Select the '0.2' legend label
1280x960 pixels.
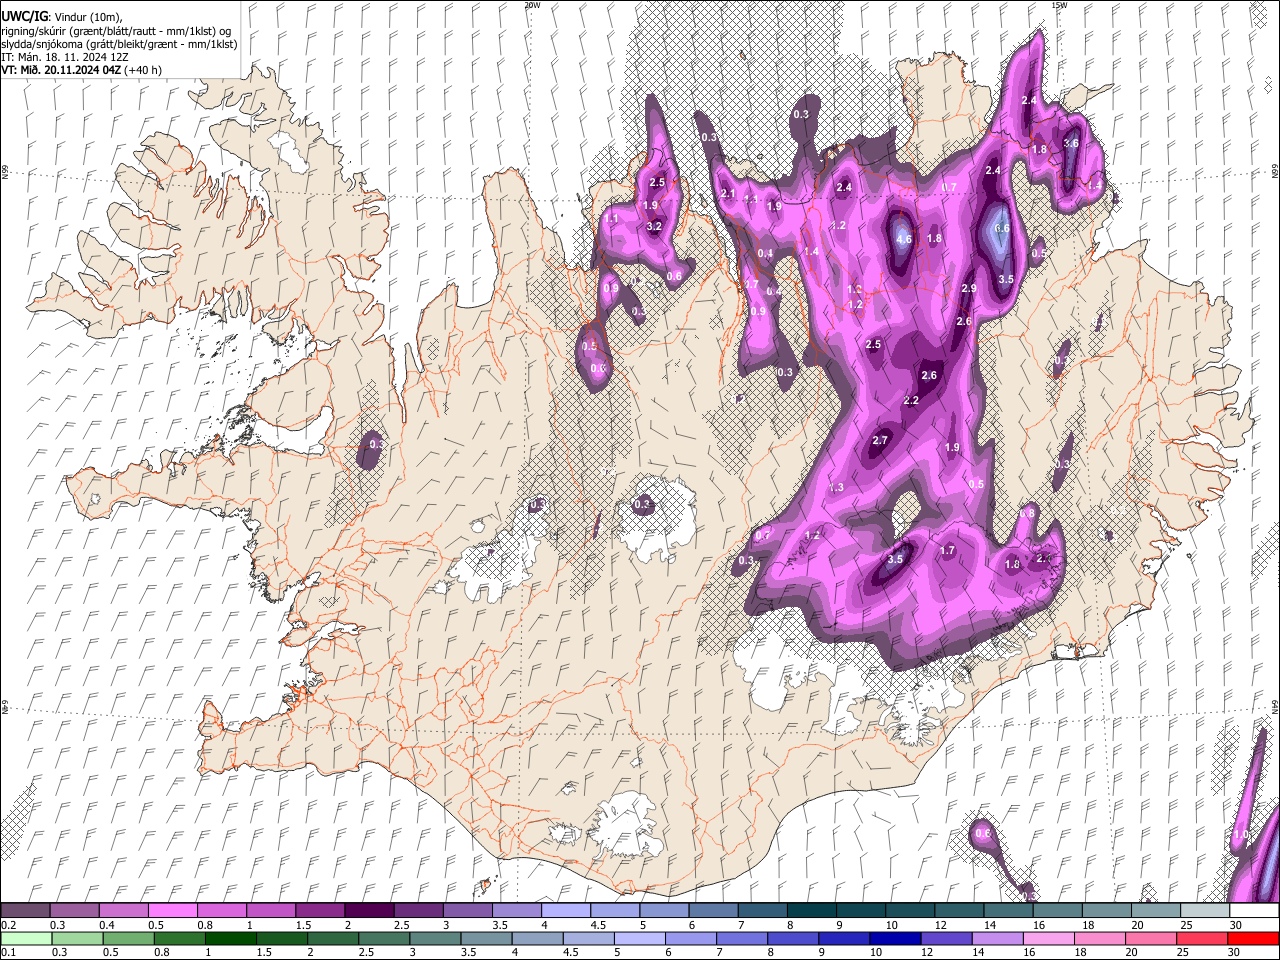click(8, 925)
